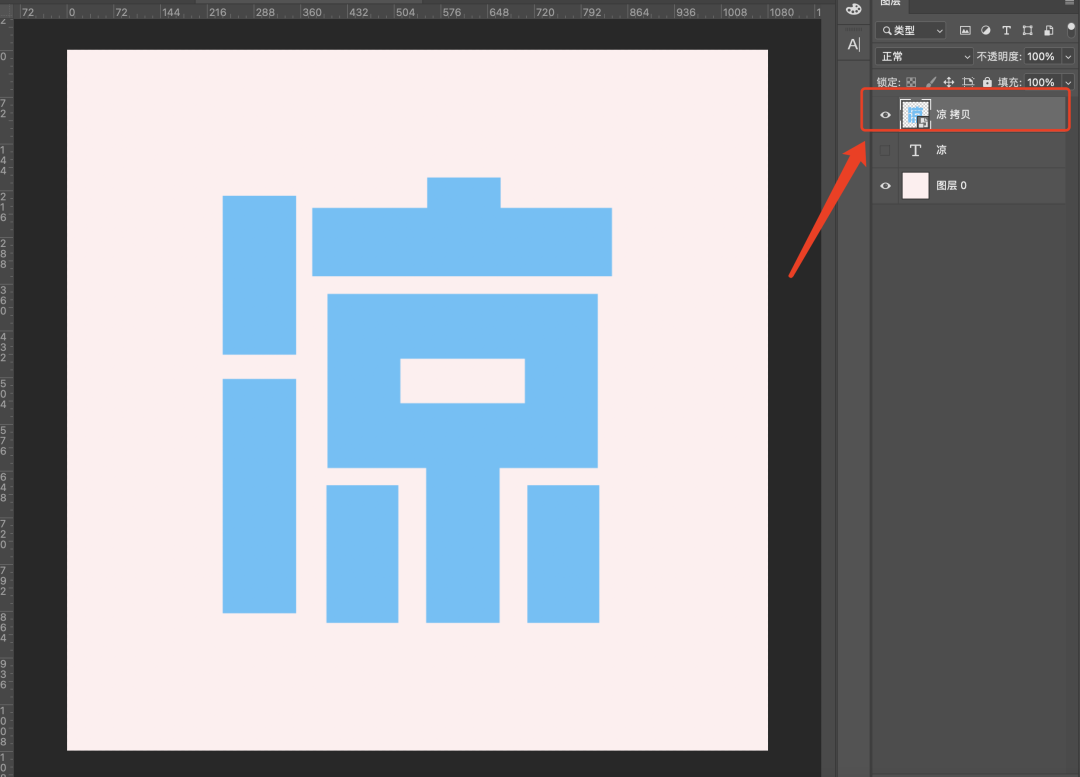This screenshot has height=777, width=1080.
Task: Open the layers panel options menu
Action: (x=1070, y=3)
